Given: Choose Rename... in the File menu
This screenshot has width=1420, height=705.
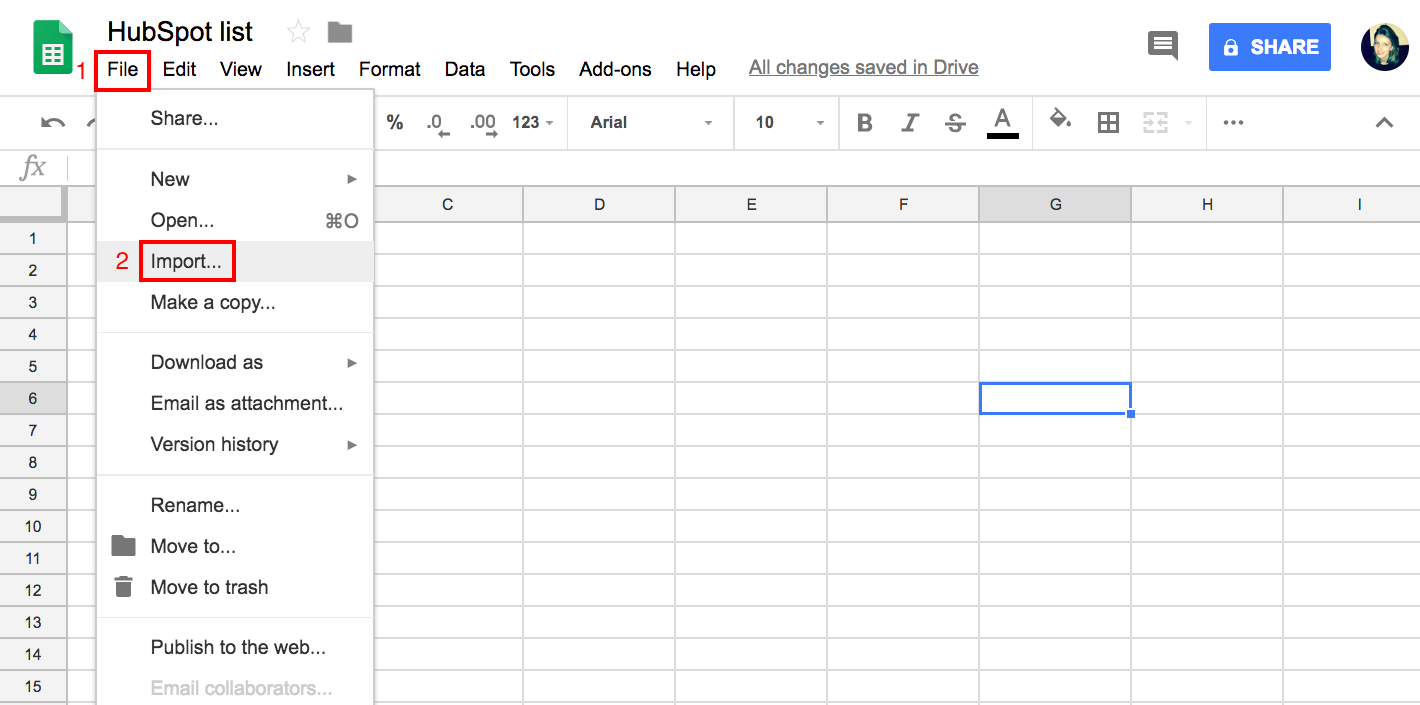Looking at the screenshot, I should (x=235, y=505).
